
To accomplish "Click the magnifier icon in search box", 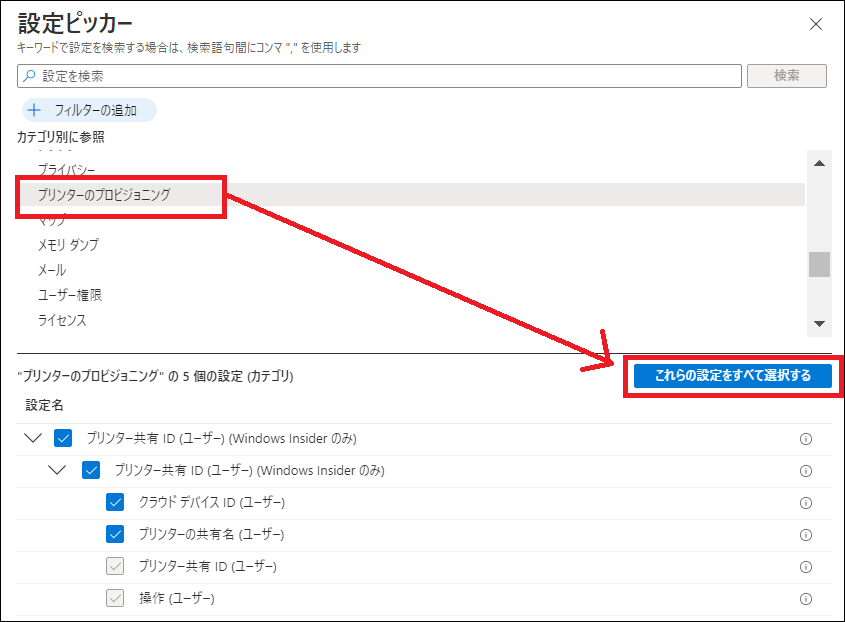I will 29,76.
